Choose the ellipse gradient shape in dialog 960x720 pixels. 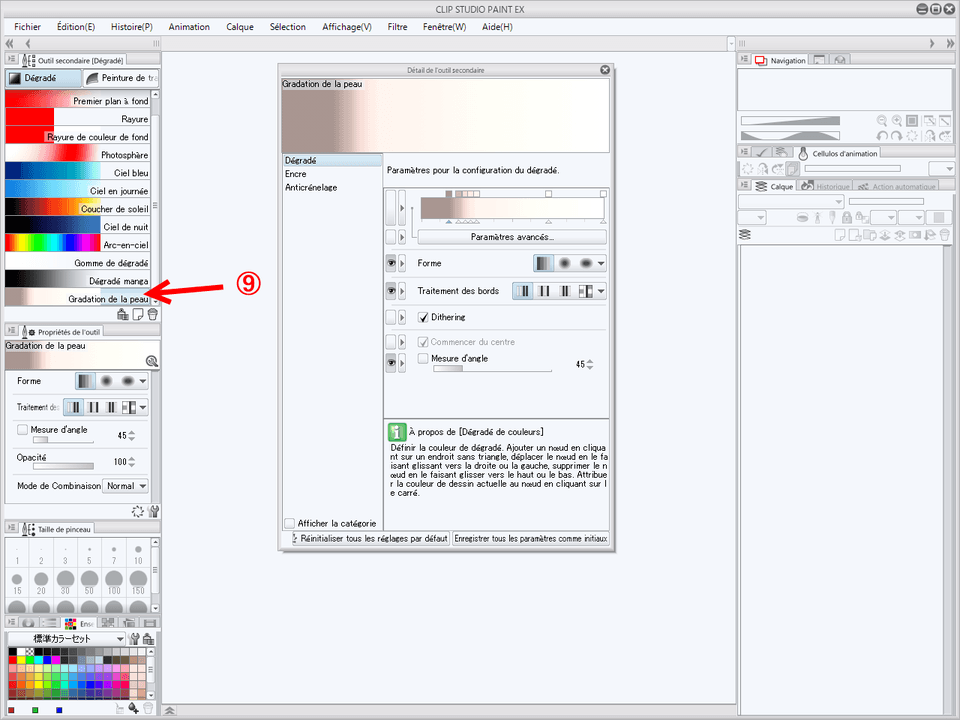(586, 264)
